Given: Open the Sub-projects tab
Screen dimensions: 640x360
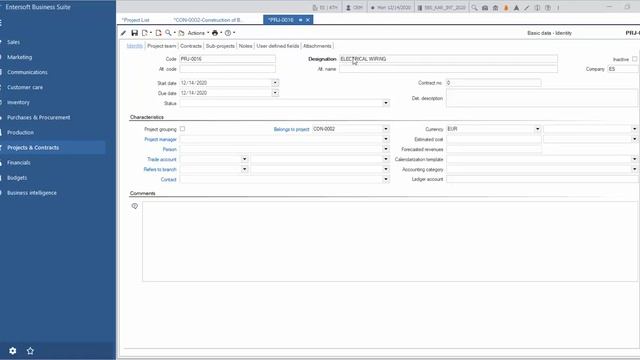Looking at the screenshot, I should pos(220,46).
